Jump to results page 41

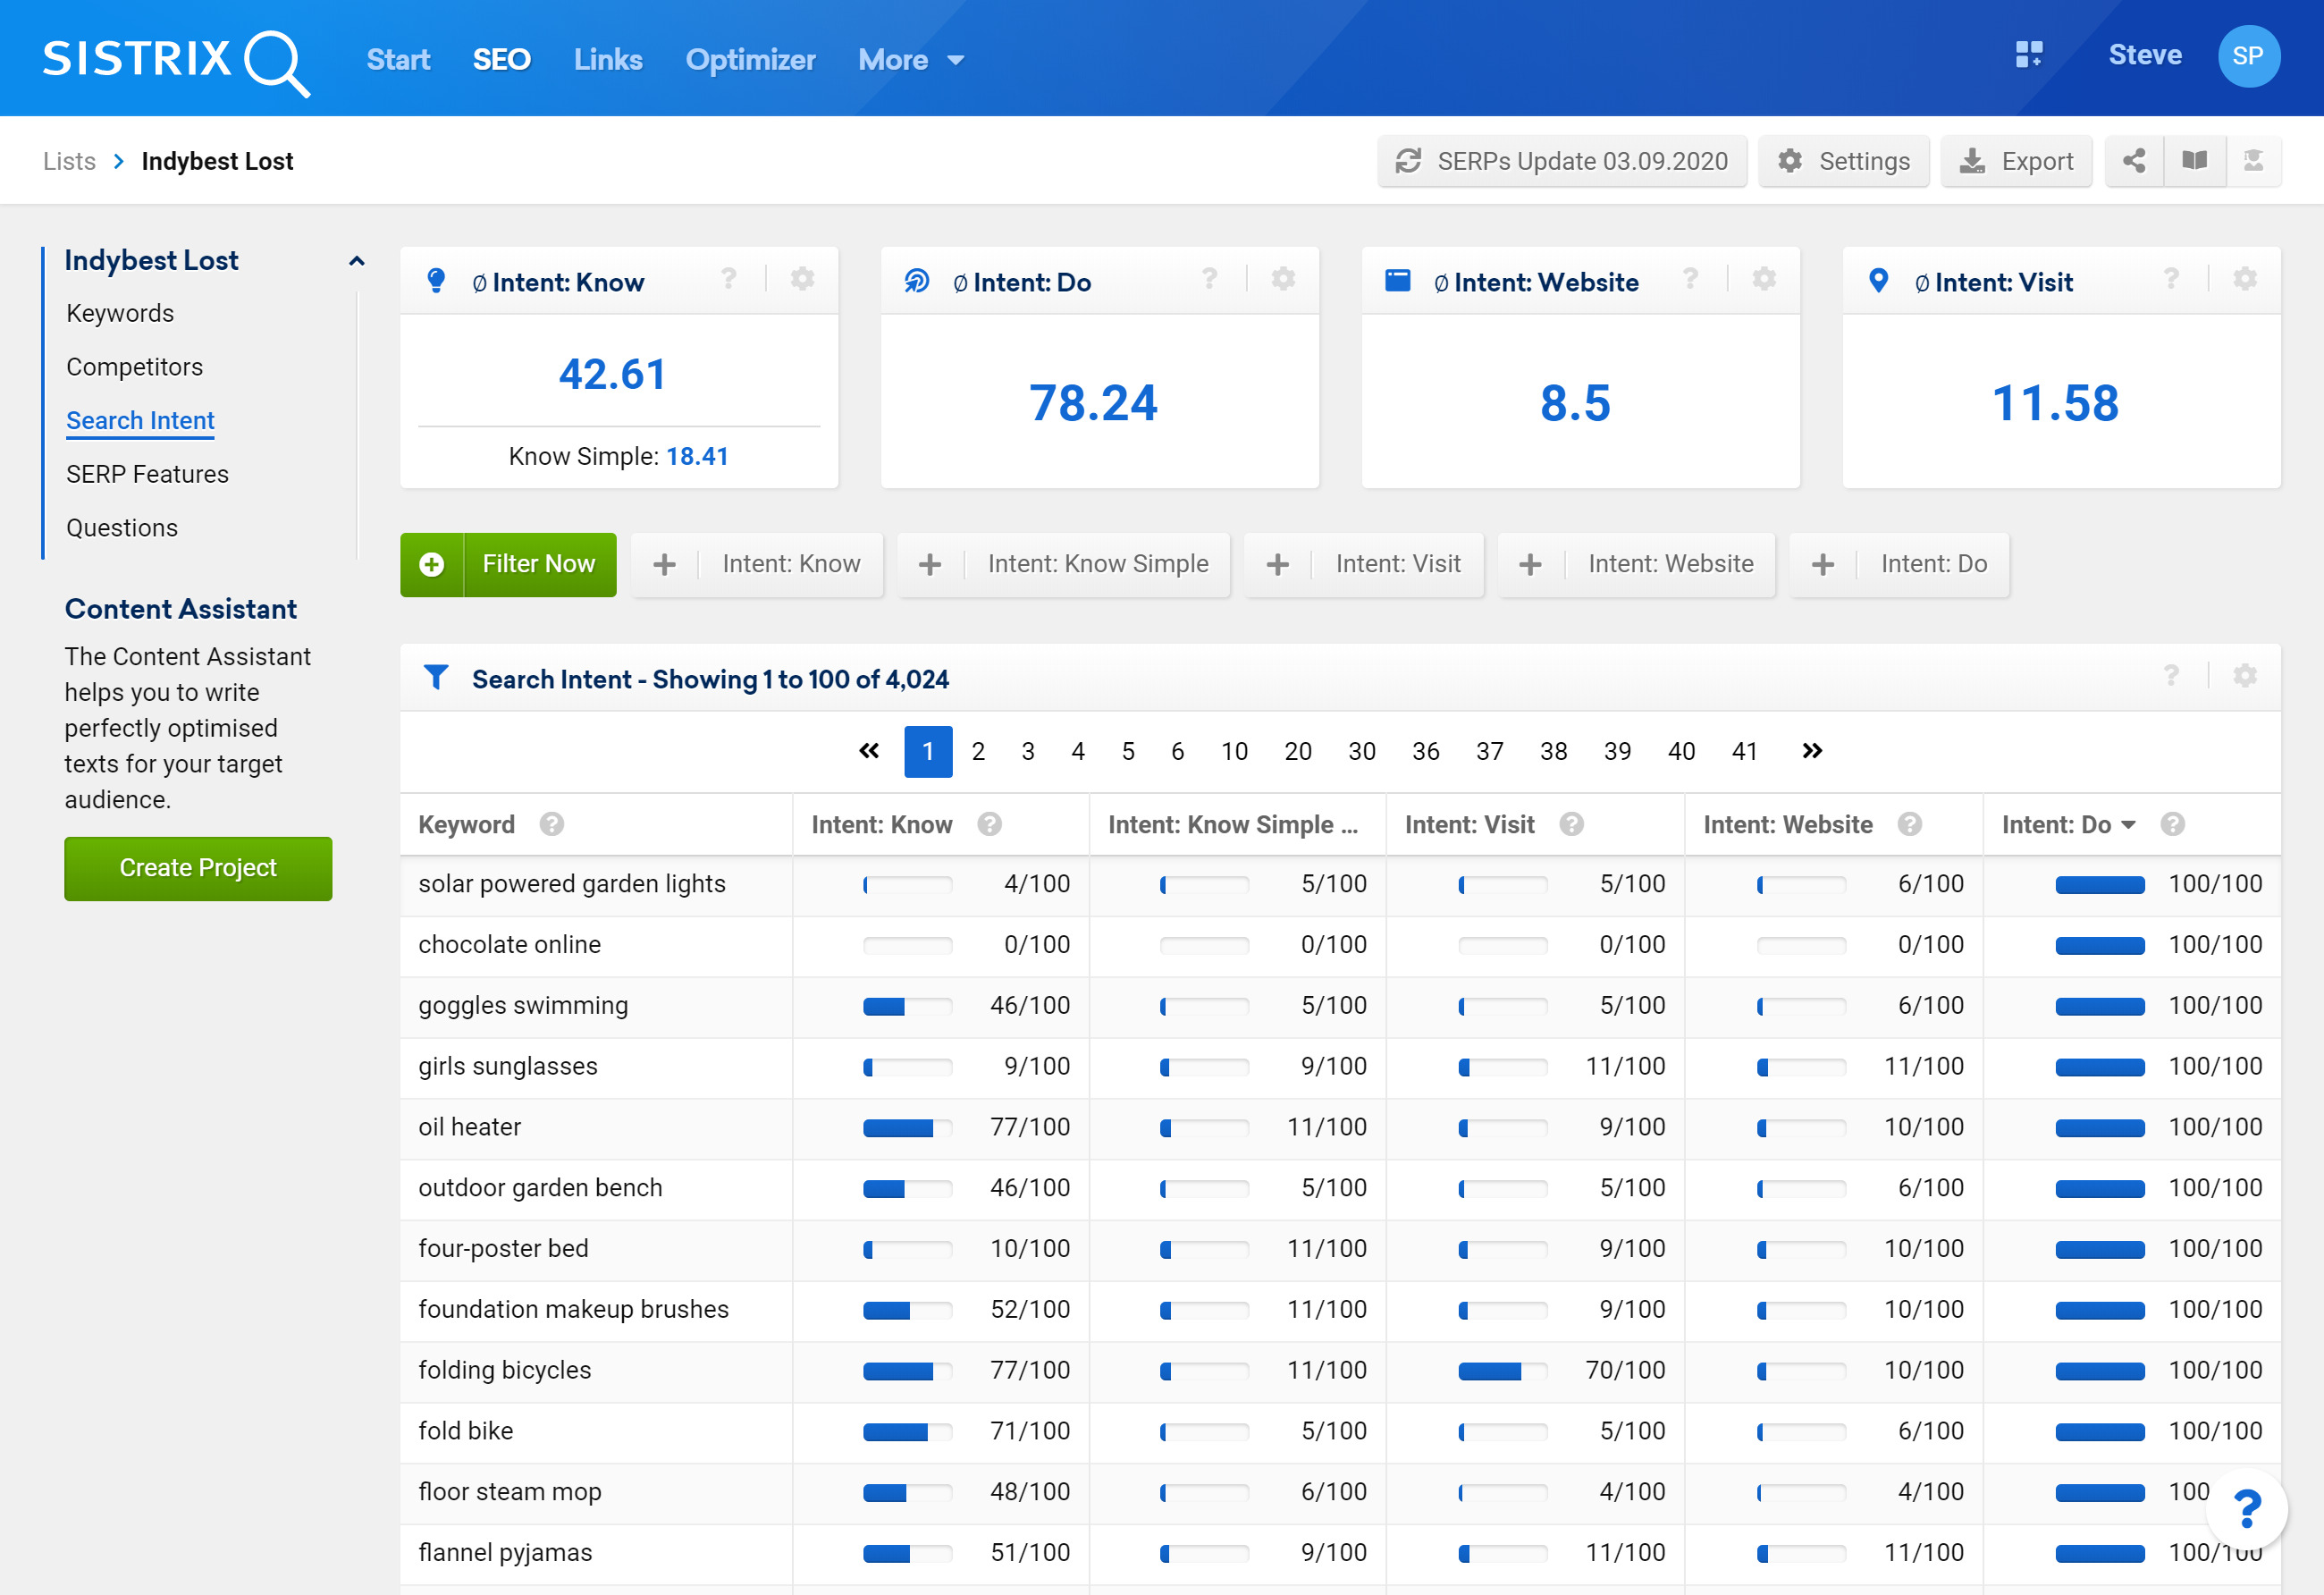tap(1744, 751)
